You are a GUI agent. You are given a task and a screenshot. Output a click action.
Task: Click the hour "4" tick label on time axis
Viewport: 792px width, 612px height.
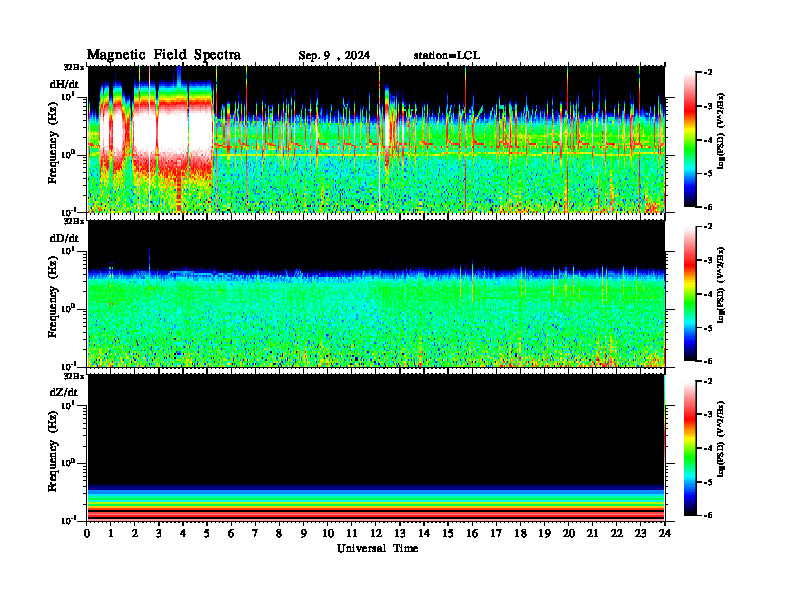click(x=183, y=533)
